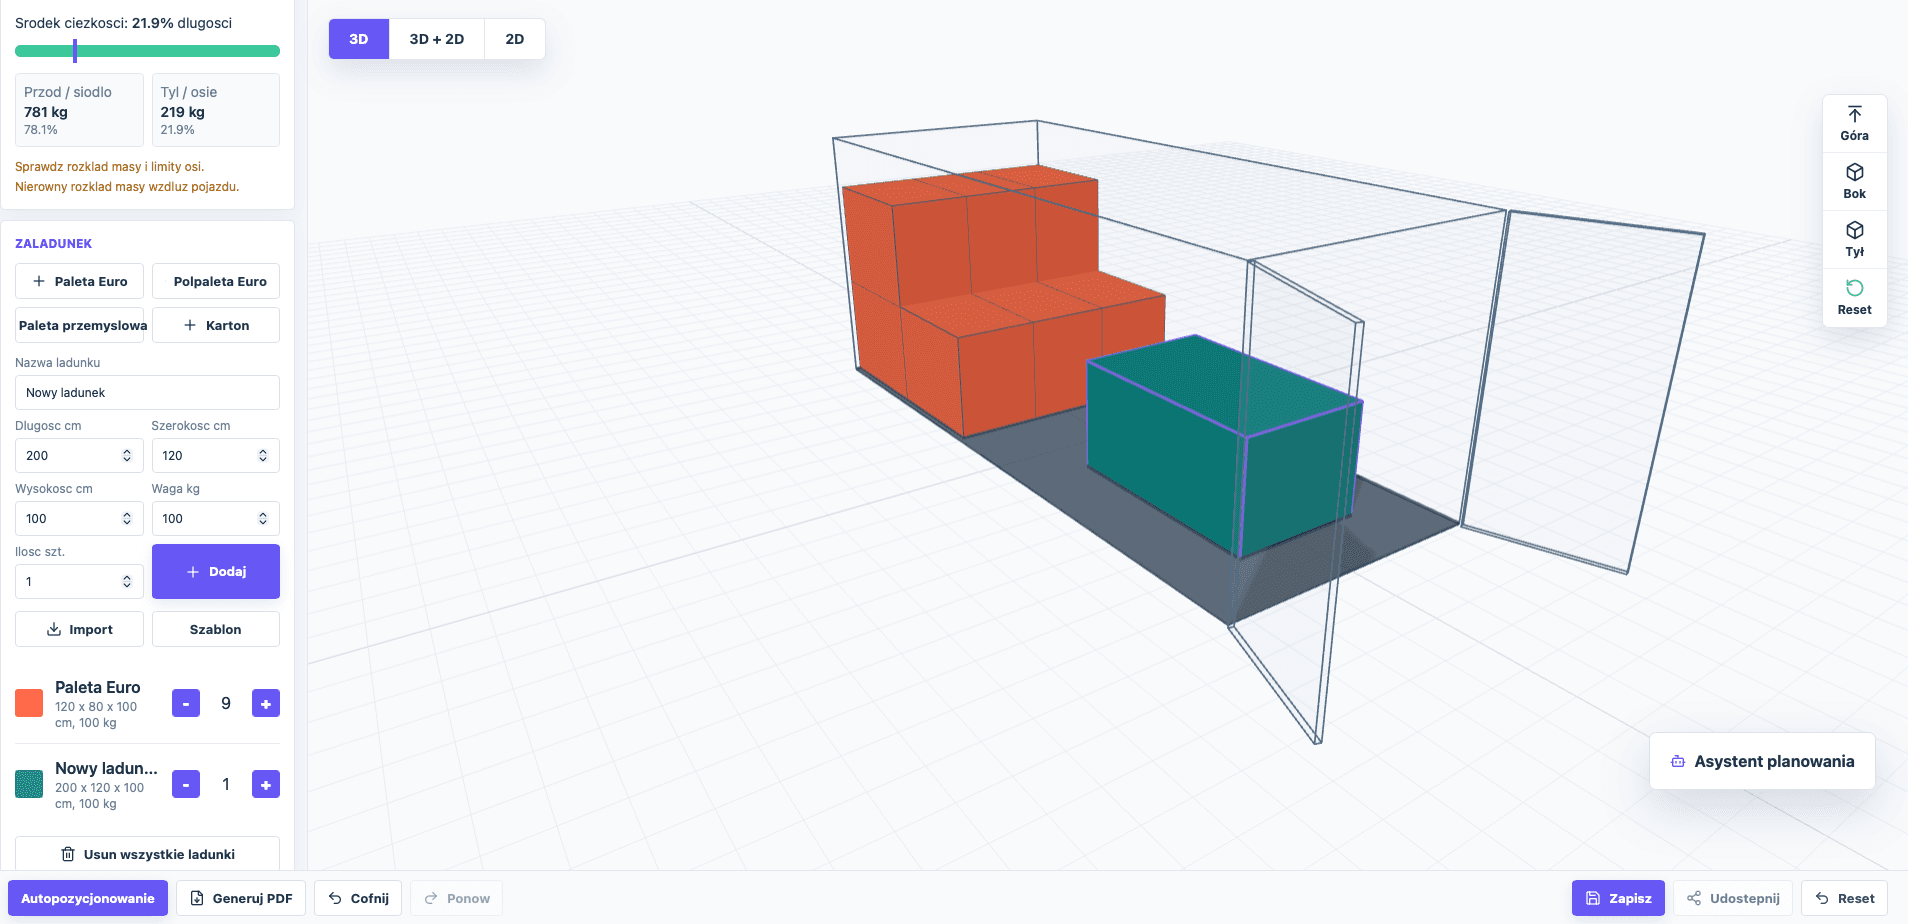Add a Polpaleta Euro load
Screen dimensions: 1908x924
click(x=216, y=281)
